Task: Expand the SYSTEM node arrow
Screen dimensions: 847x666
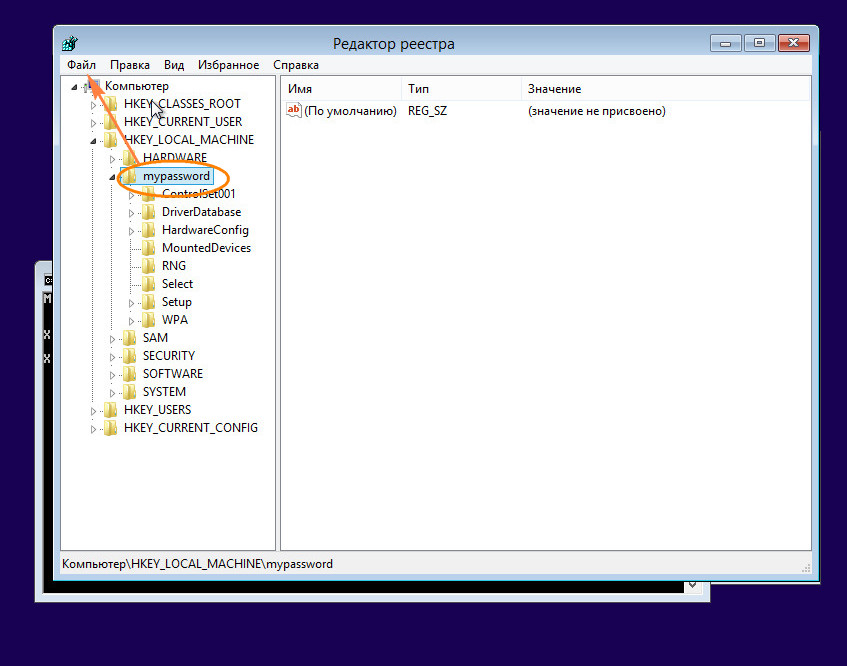Action: pyautogui.click(x=112, y=393)
